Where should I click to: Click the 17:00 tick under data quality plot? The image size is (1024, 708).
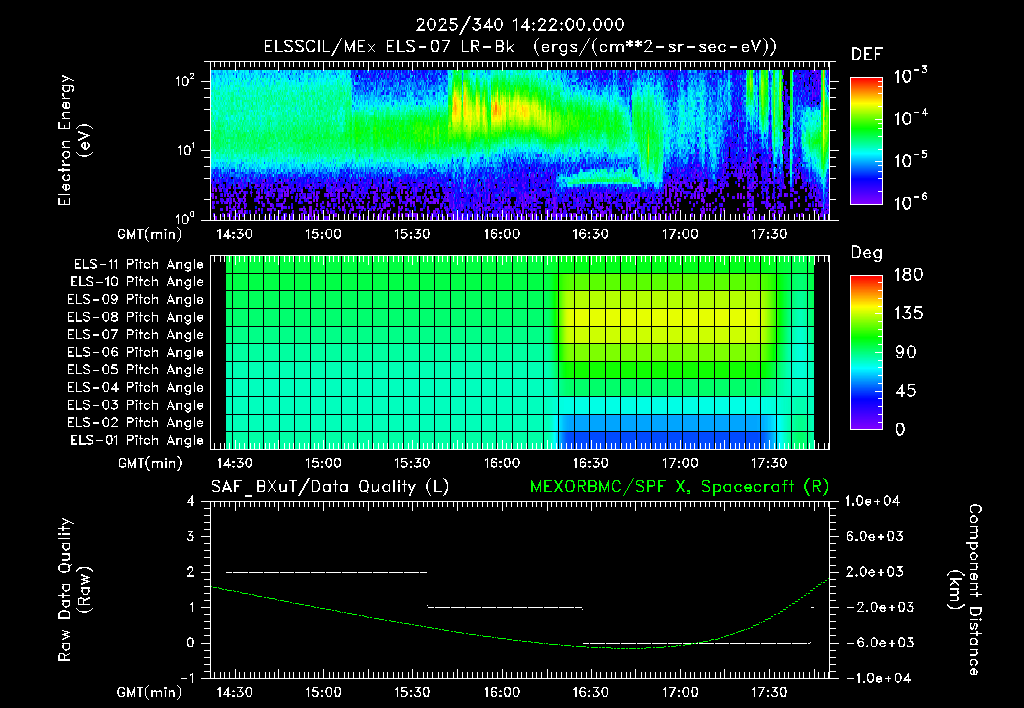point(680,692)
